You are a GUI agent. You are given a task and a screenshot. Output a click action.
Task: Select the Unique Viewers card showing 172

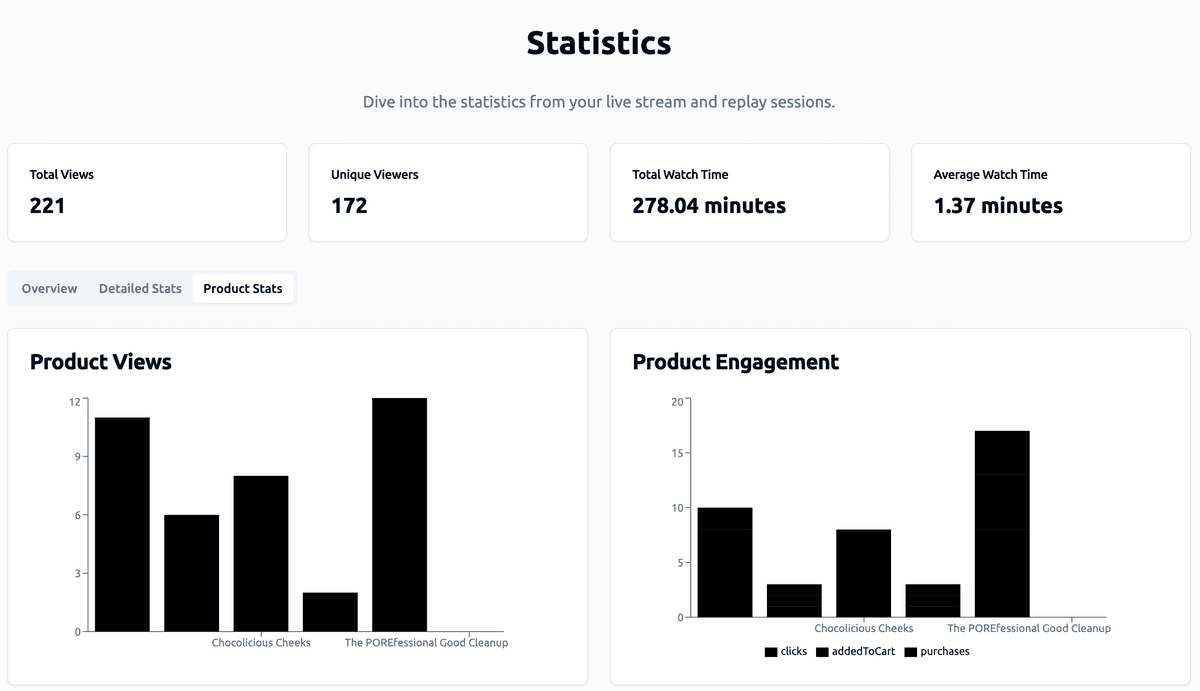pos(448,192)
